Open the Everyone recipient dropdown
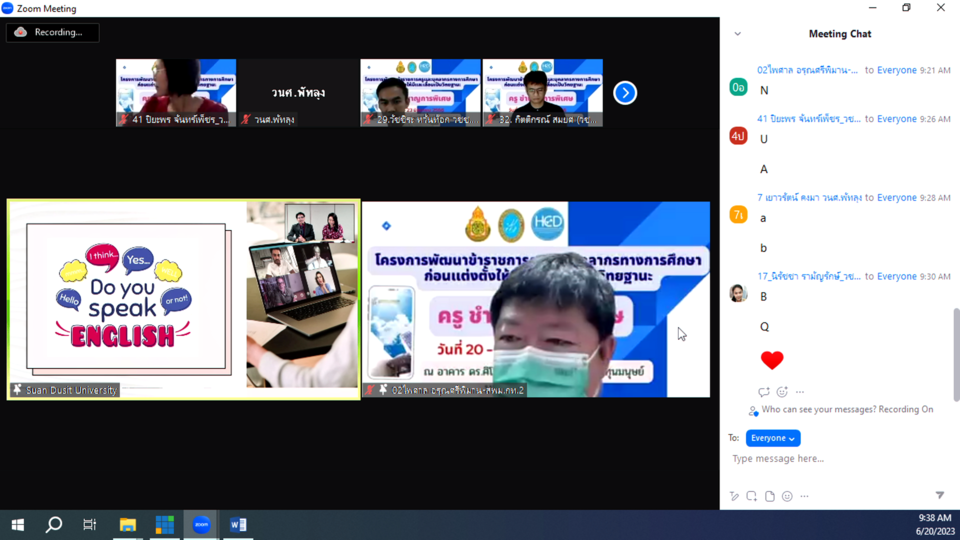The image size is (960, 540). [773, 438]
